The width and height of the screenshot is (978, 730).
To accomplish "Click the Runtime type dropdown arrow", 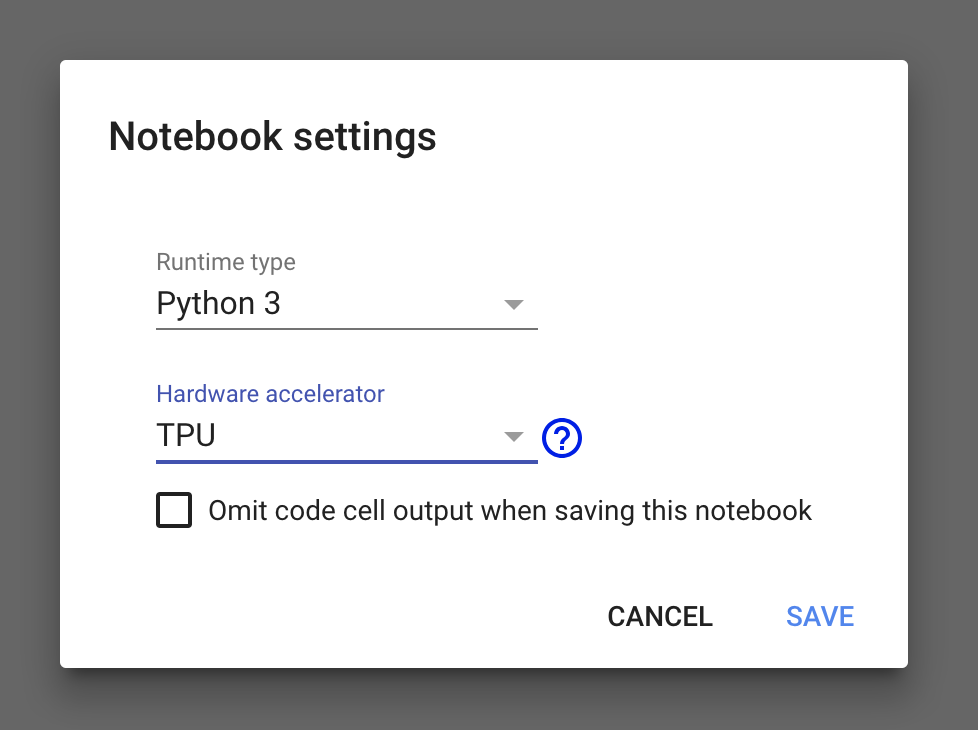I will coord(513,304).
